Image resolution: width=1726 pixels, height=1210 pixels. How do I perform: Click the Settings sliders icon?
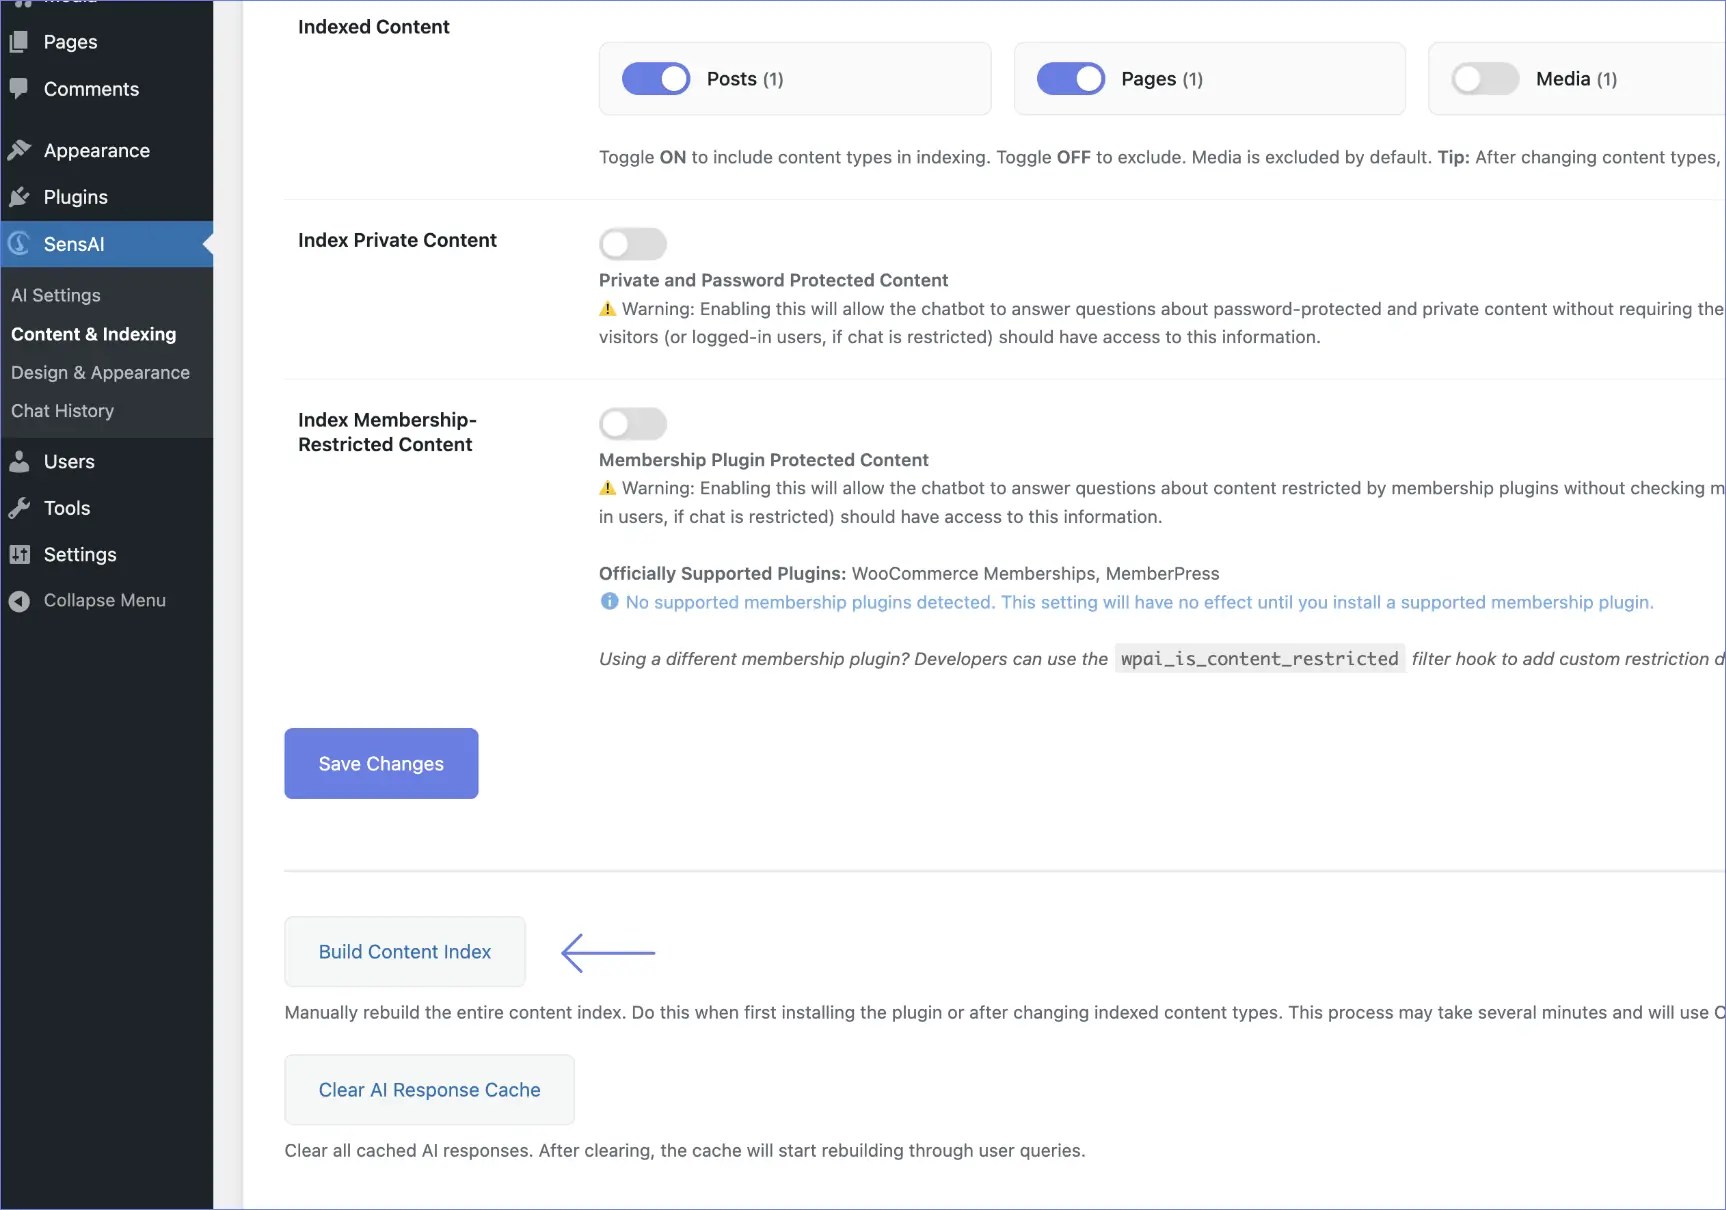(x=19, y=554)
